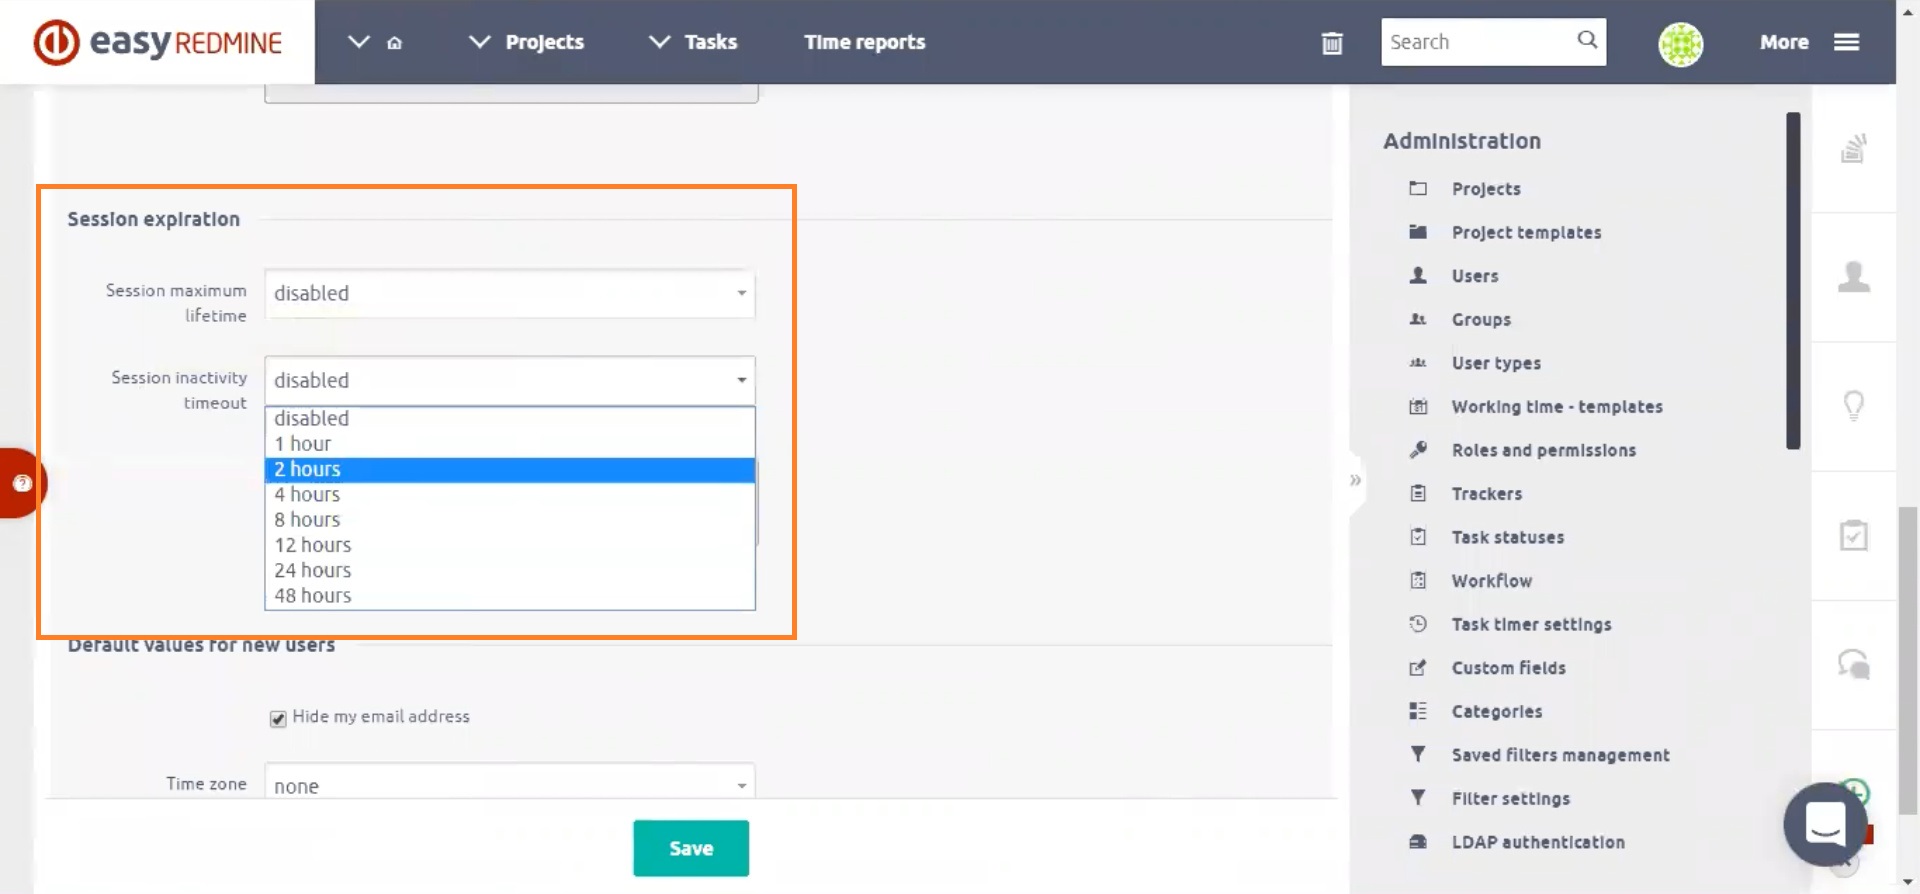Click the Task statuses icon

(x=1418, y=537)
